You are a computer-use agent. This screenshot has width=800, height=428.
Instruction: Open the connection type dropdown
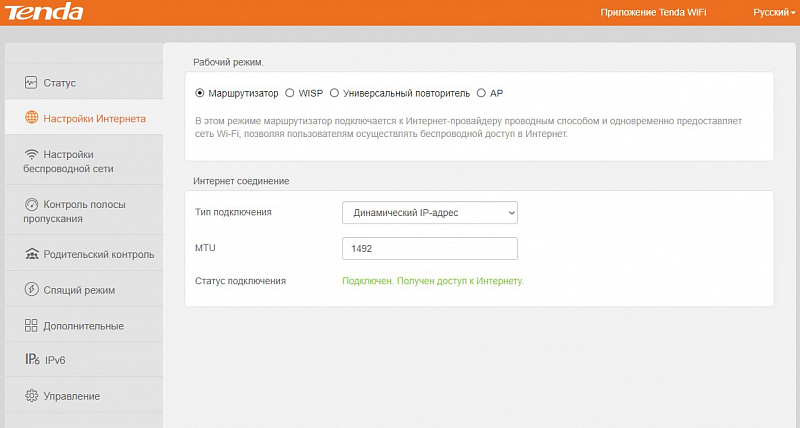[429, 212]
